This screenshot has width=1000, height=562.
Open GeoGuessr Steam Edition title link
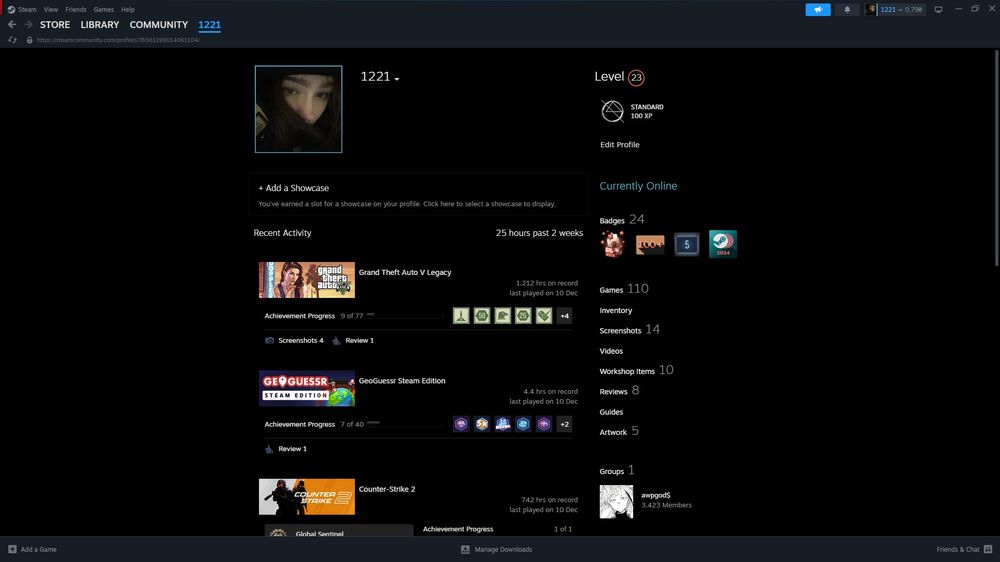point(402,380)
